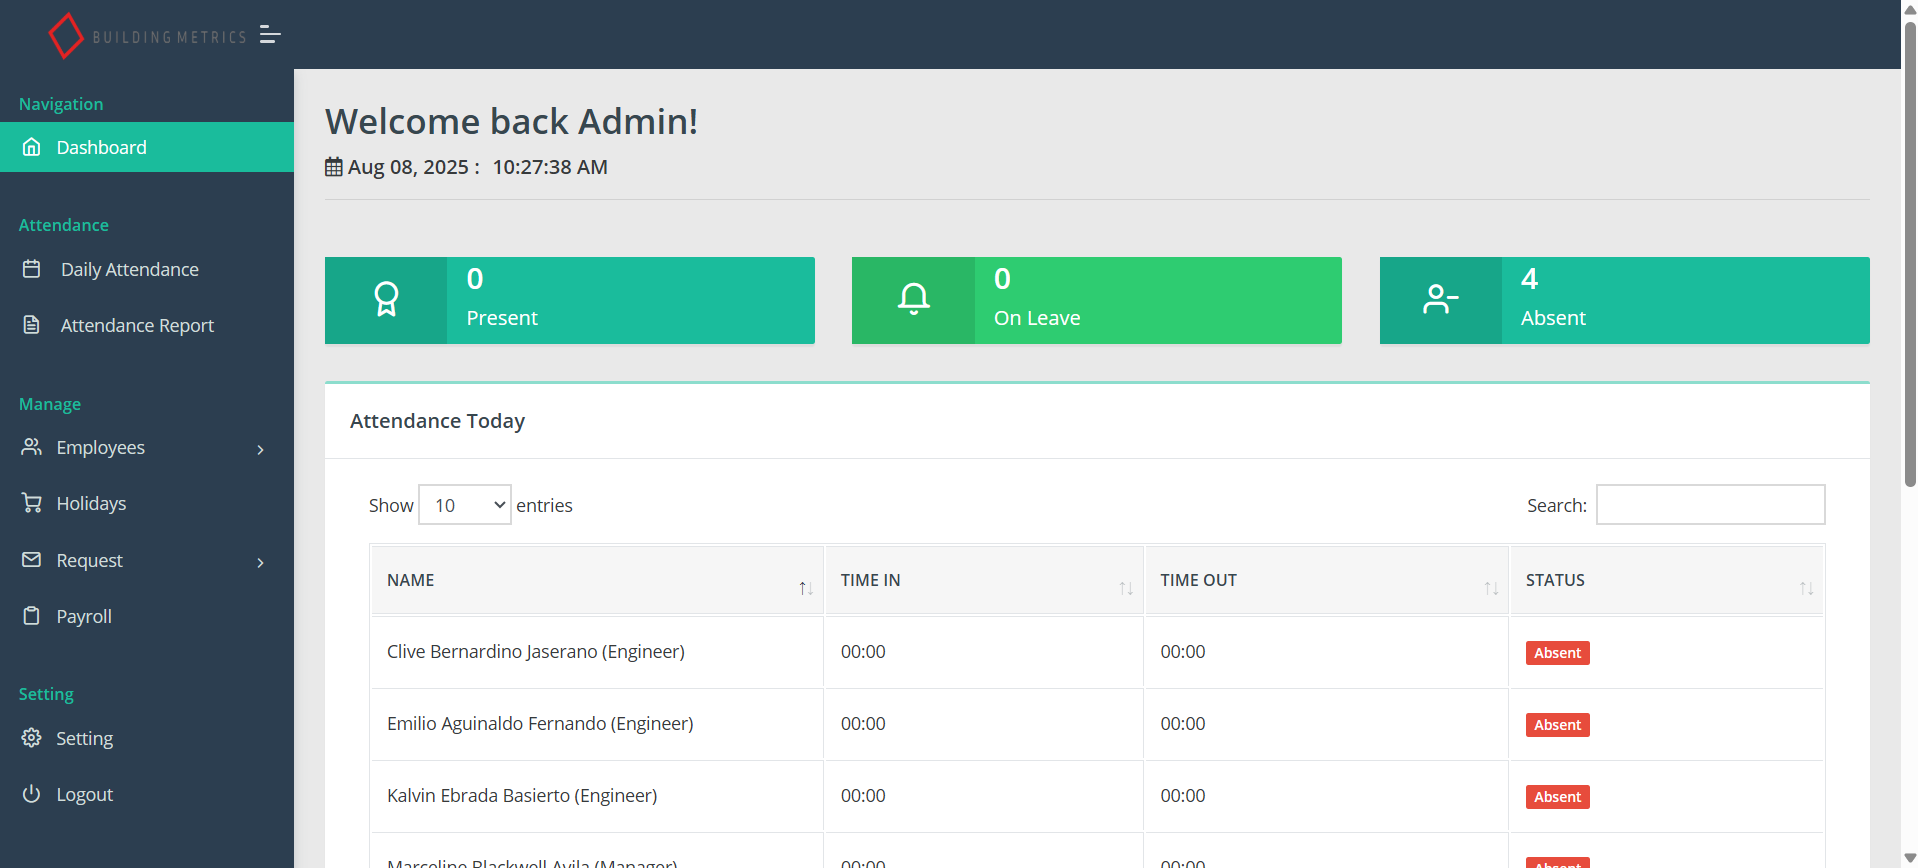Click the page vertical scrollbar thumb
This screenshot has height=868, width=1918.
point(1909,250)
